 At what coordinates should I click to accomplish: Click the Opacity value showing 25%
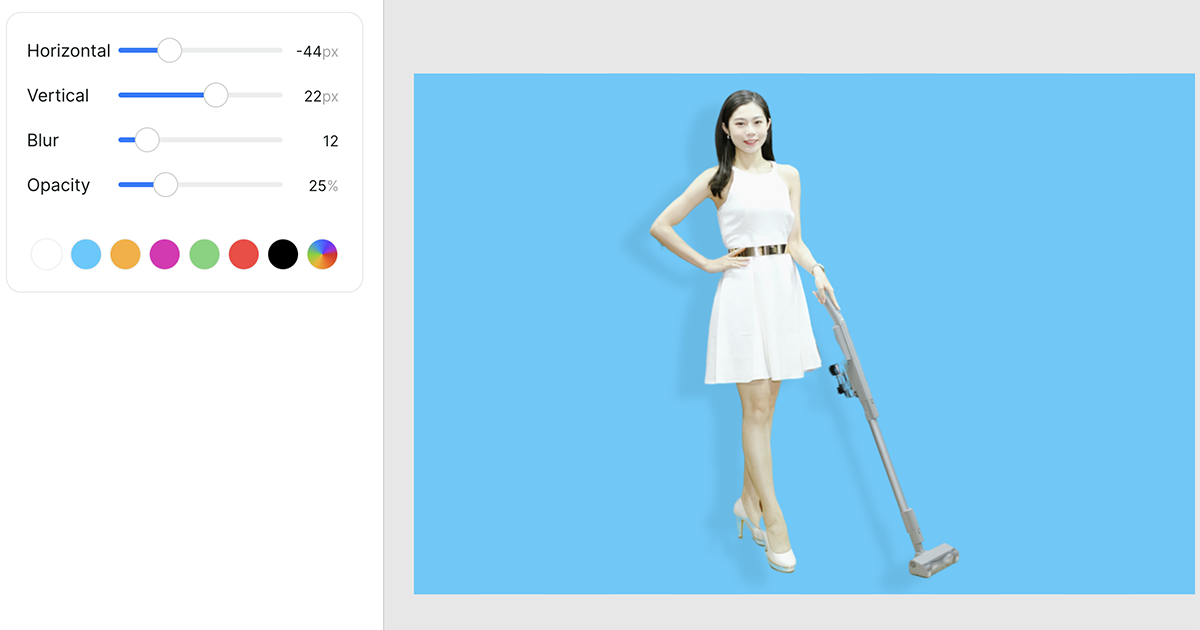323,185
